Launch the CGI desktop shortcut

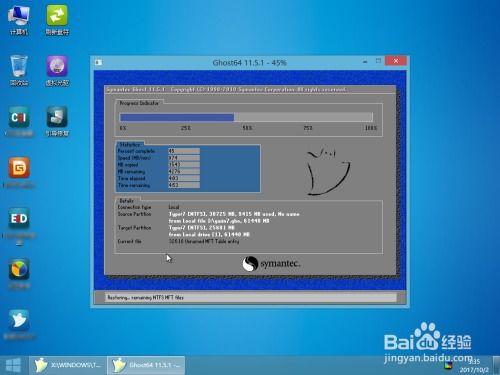point(19,121)
